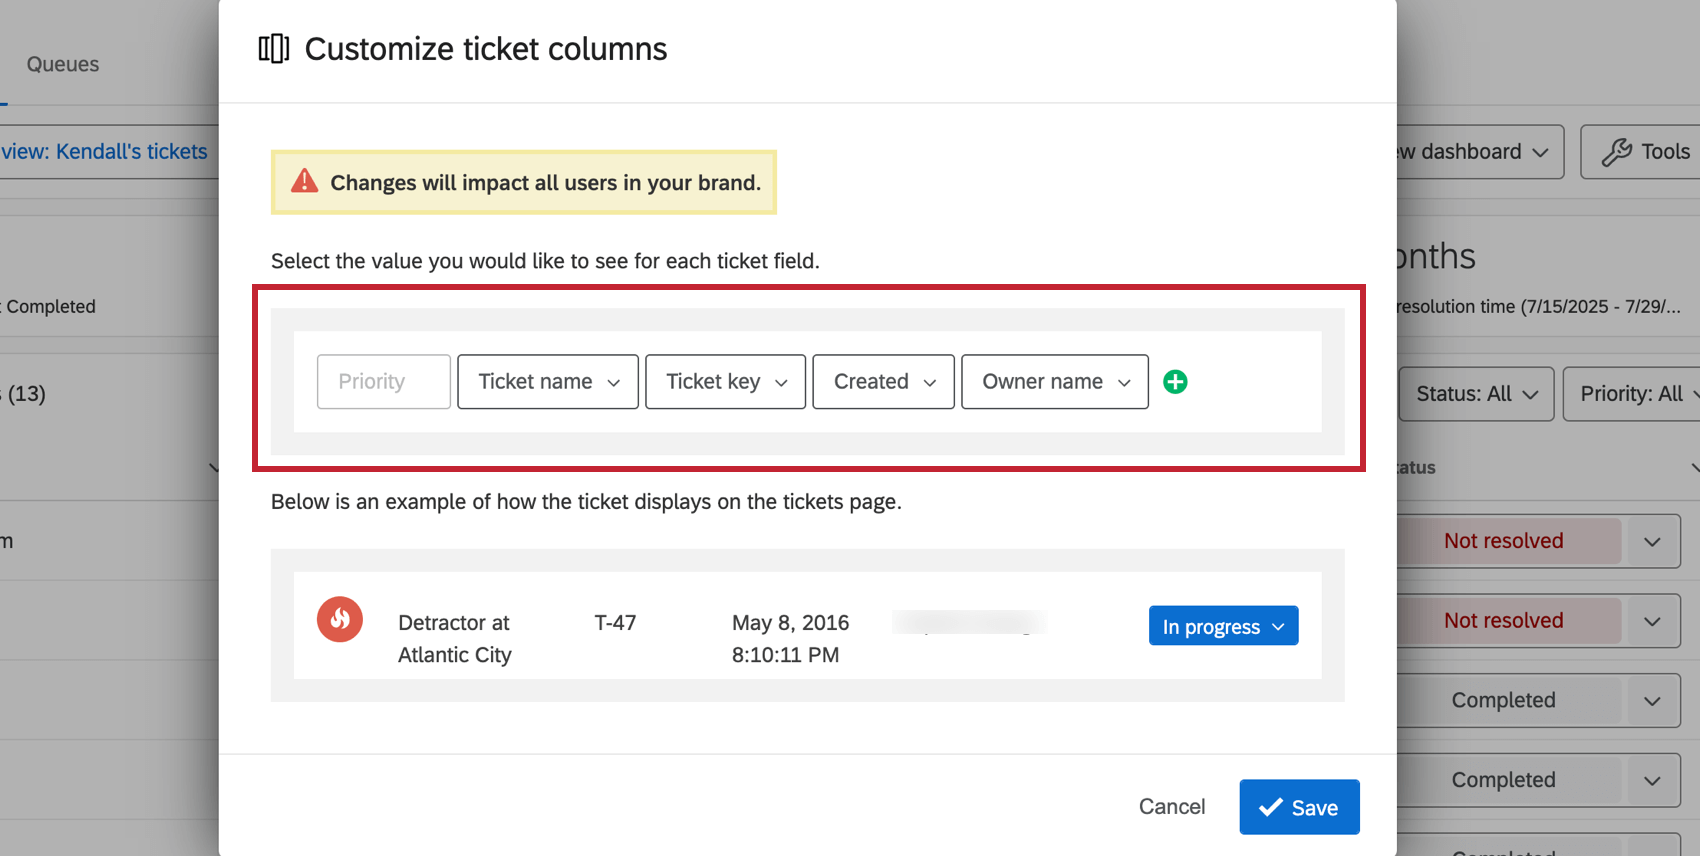Open the Ticket key dropdown
The width and height of the screenshot is (1700, 856).
pyautogui.click(x=725, y=382)
